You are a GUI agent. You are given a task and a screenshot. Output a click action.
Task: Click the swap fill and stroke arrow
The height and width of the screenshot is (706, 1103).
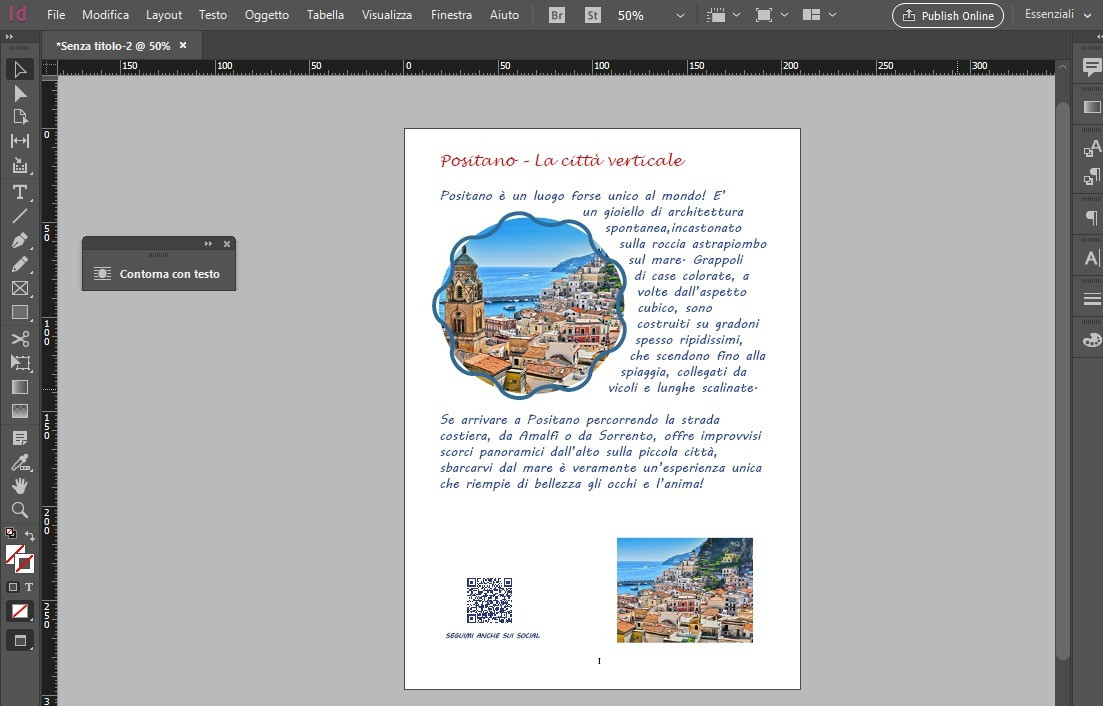point(30,535)
